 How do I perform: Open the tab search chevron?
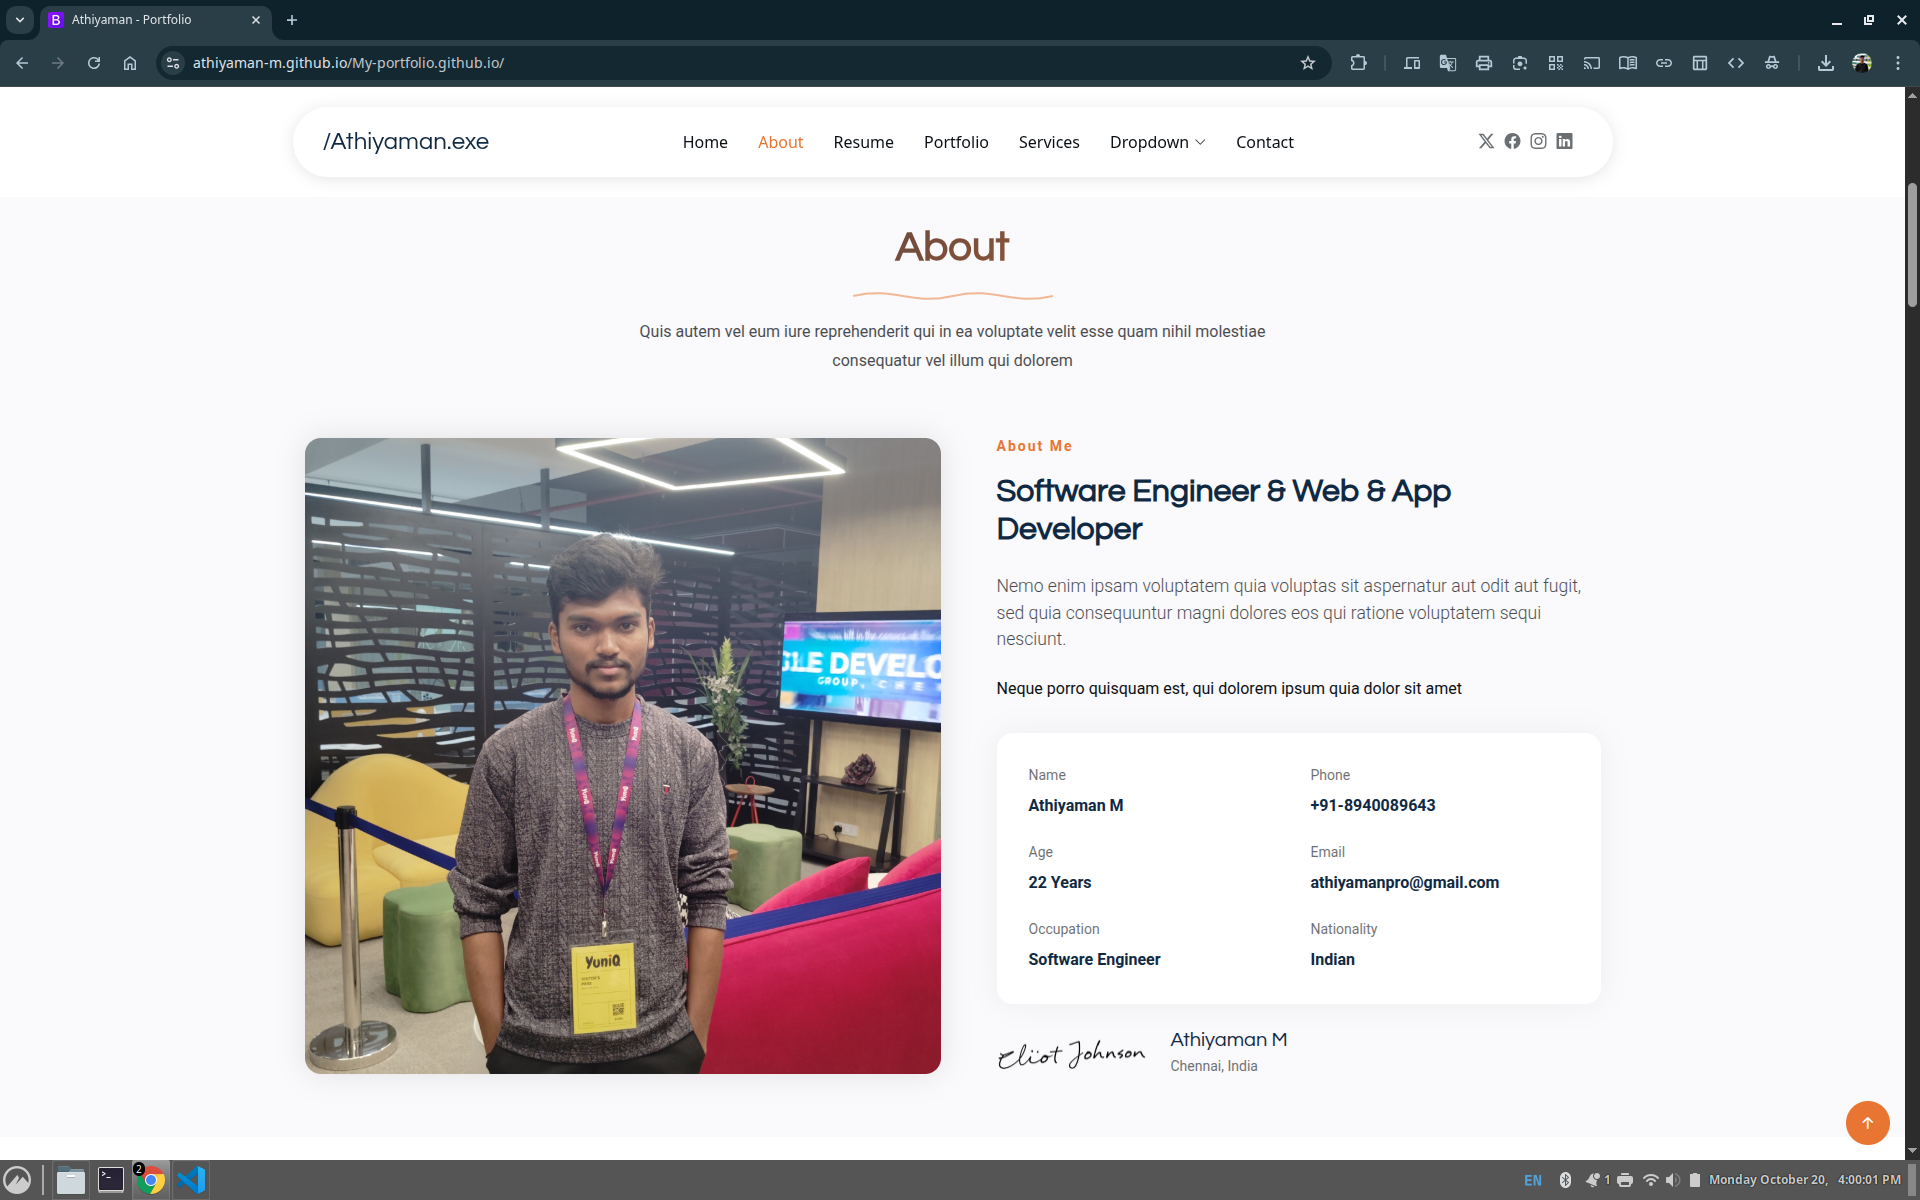(20, 20)
